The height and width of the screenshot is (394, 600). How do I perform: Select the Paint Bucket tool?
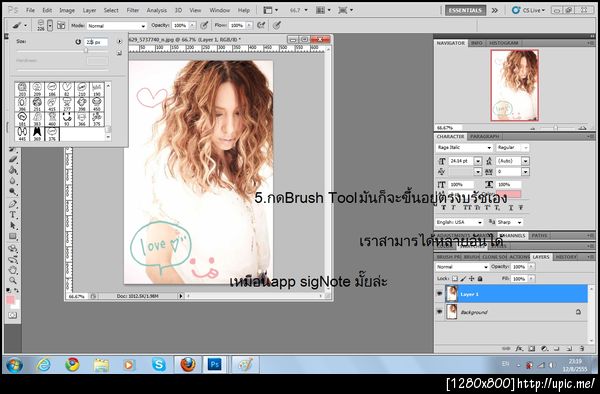[x=13, y=170]
